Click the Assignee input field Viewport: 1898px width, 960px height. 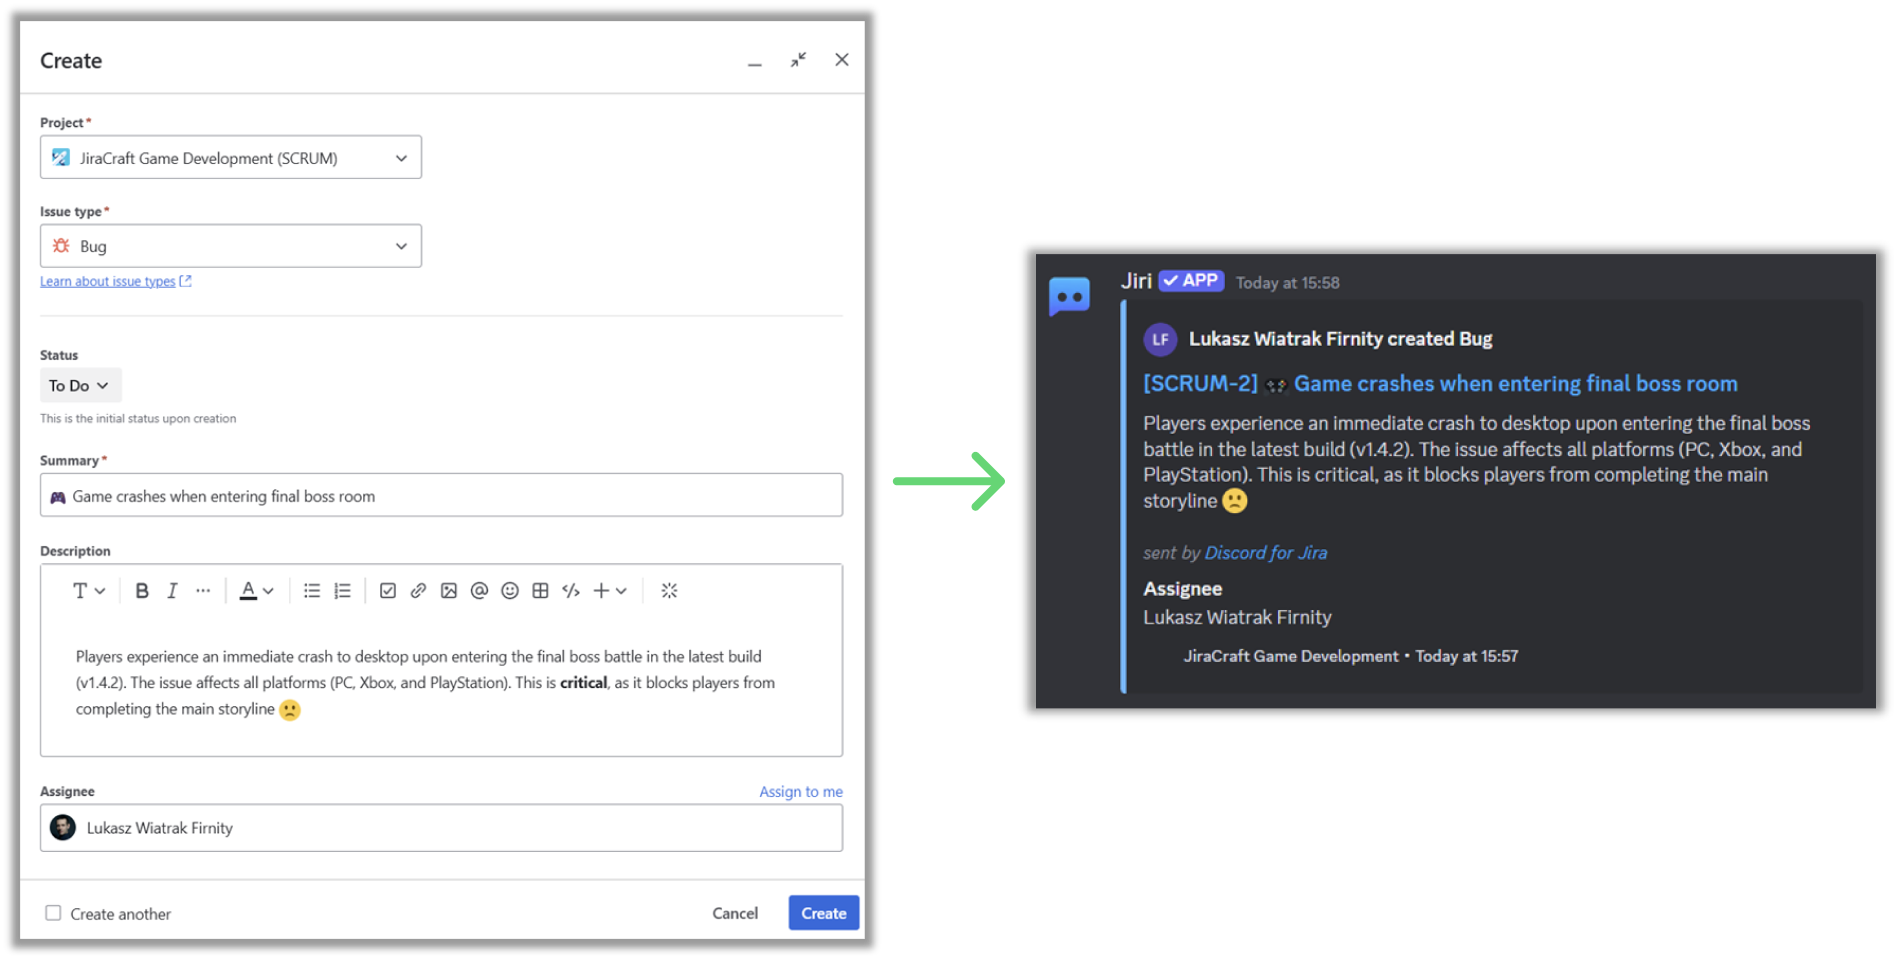(x=441, y=828)
